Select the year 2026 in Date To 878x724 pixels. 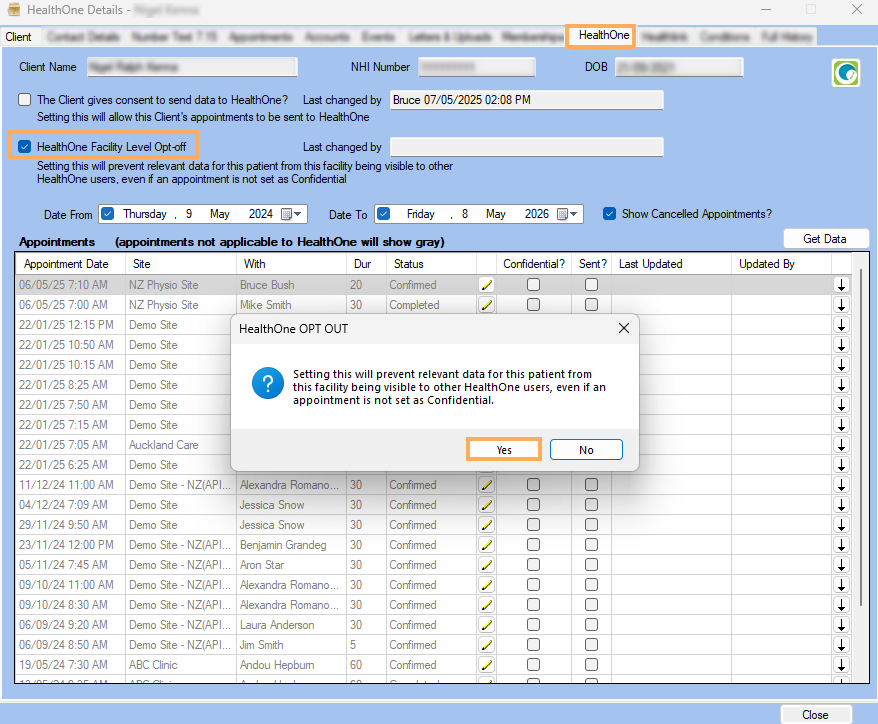click(x=536, y=214)
